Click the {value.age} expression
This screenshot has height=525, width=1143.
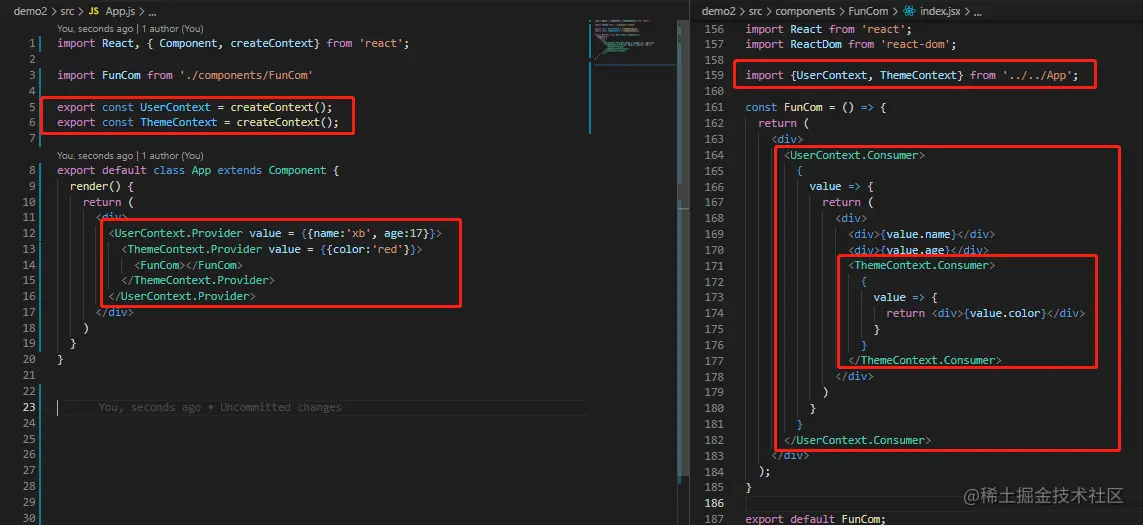[x=916, y=250]
